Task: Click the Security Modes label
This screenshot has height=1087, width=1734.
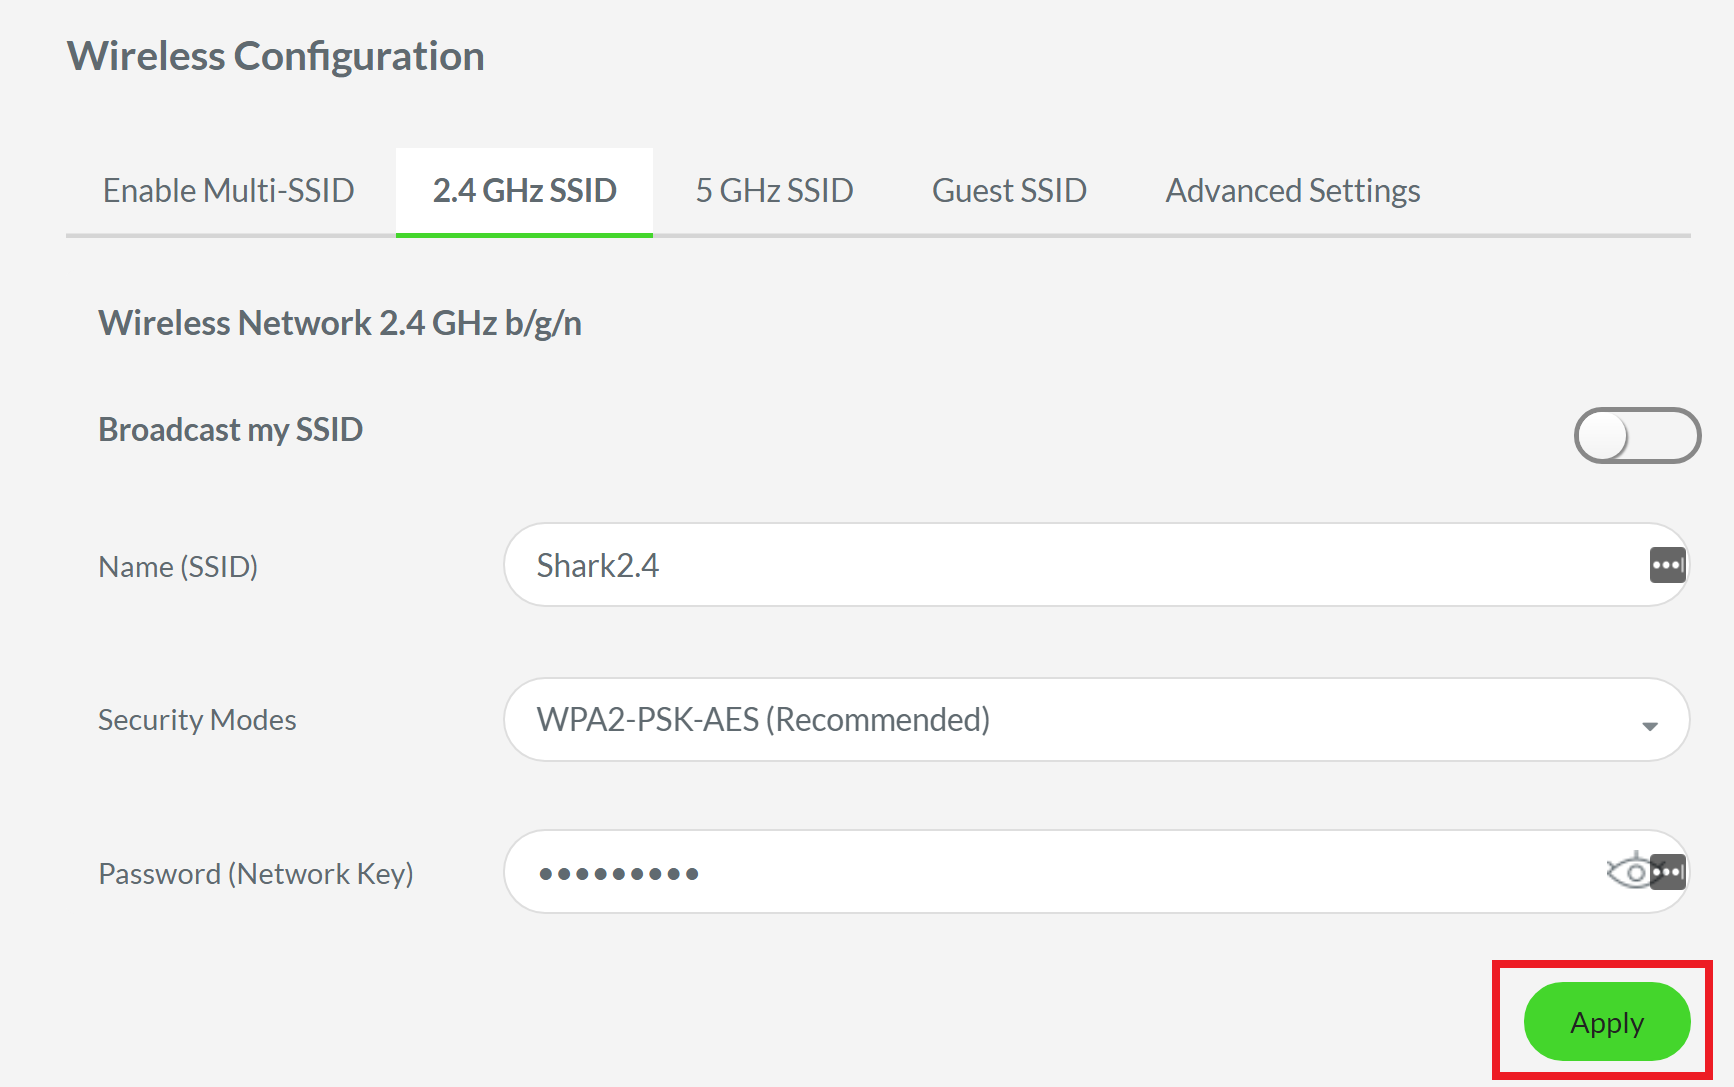Action: [x=197, y=720]
